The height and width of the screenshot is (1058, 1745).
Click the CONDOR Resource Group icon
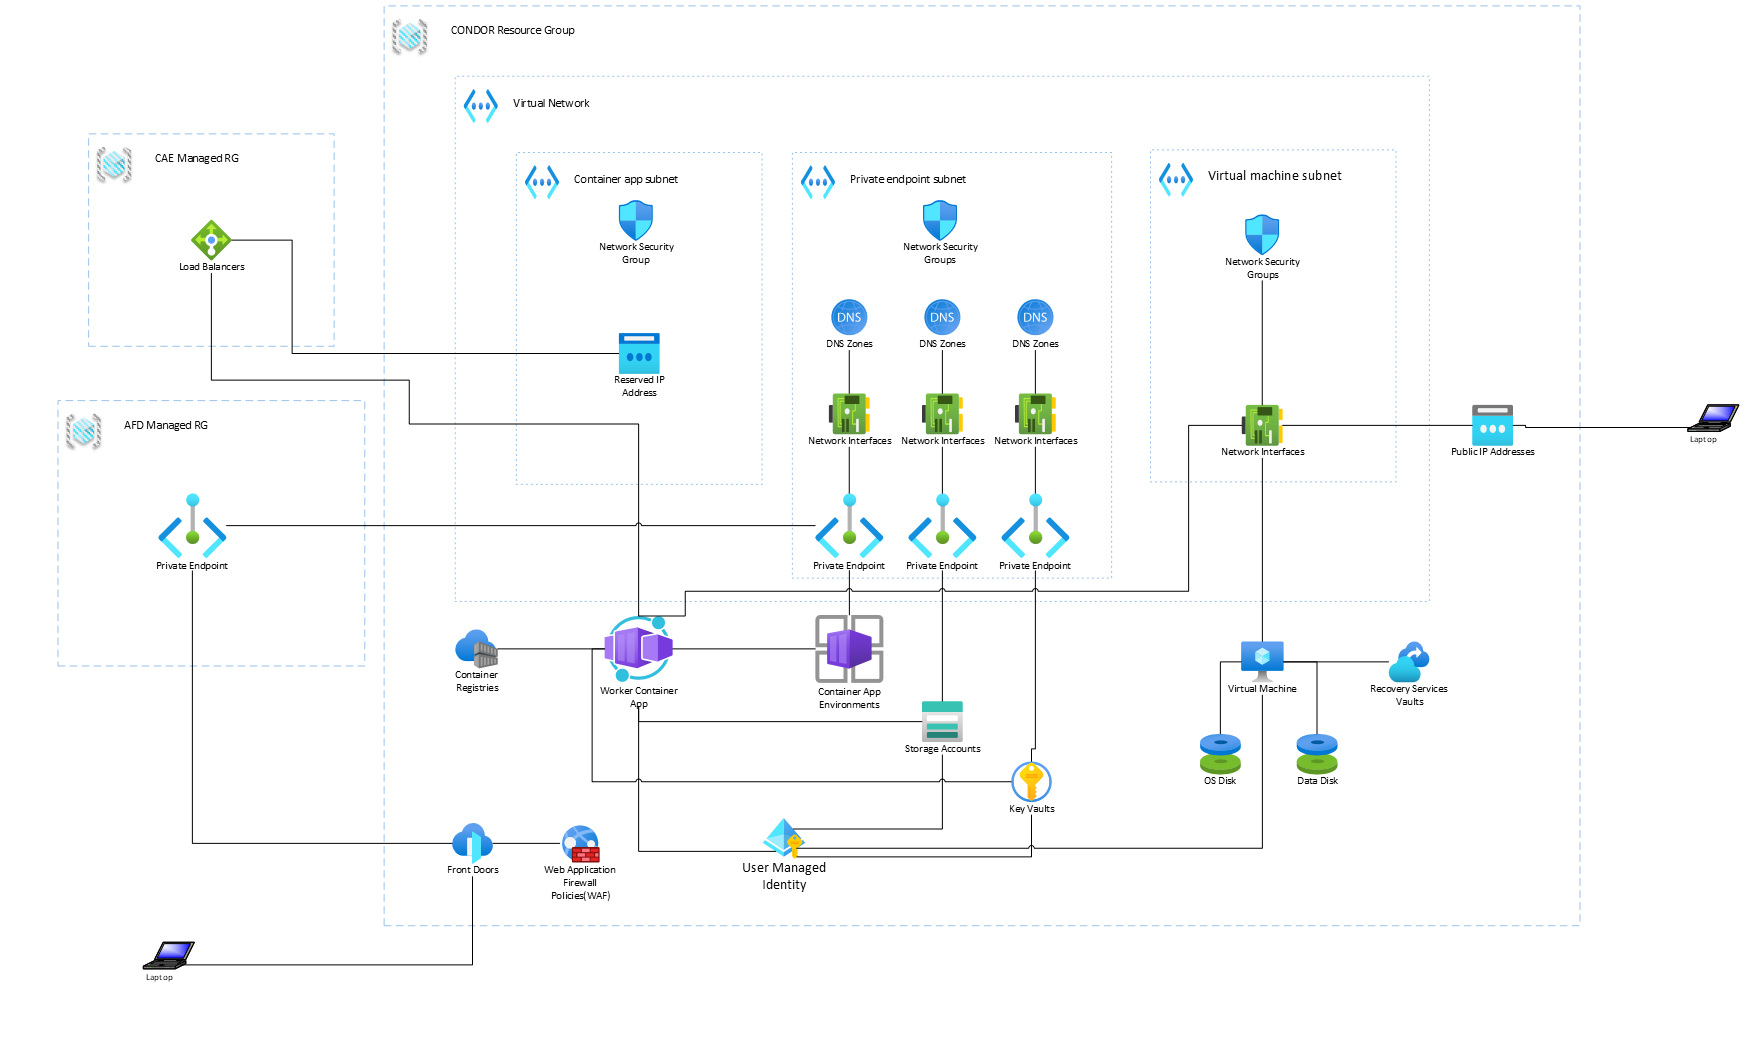pyautogui.click(x=410, y=37)
